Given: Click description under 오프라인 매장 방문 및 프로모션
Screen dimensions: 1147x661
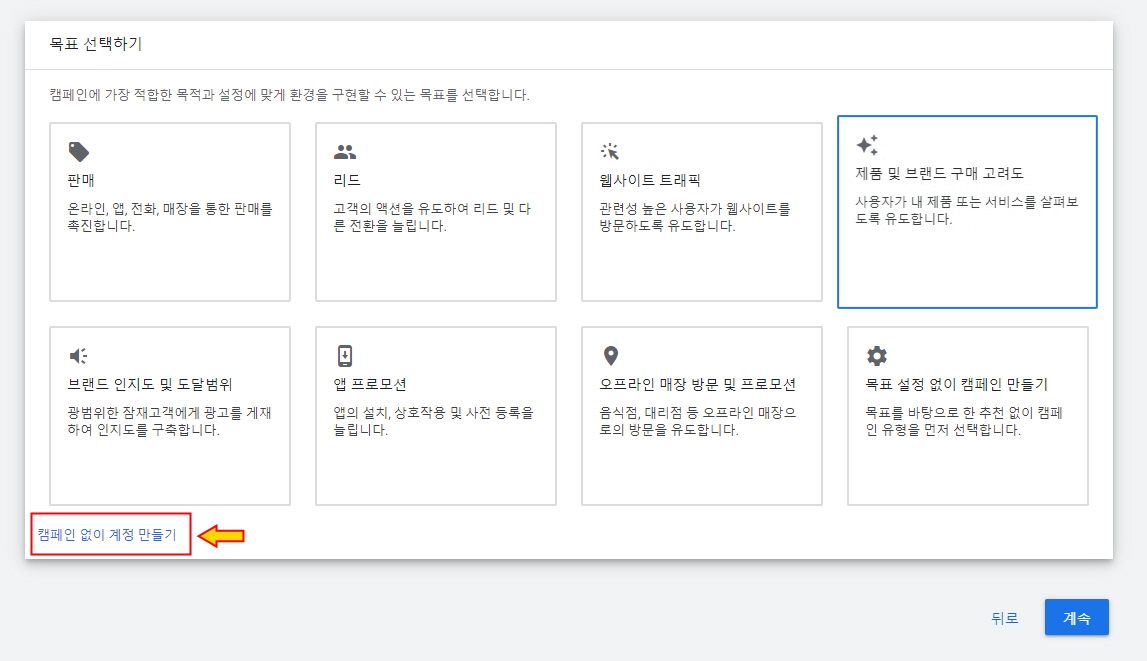Looking at the screenshot, I should pyautogui.click(x=697, y=421).
